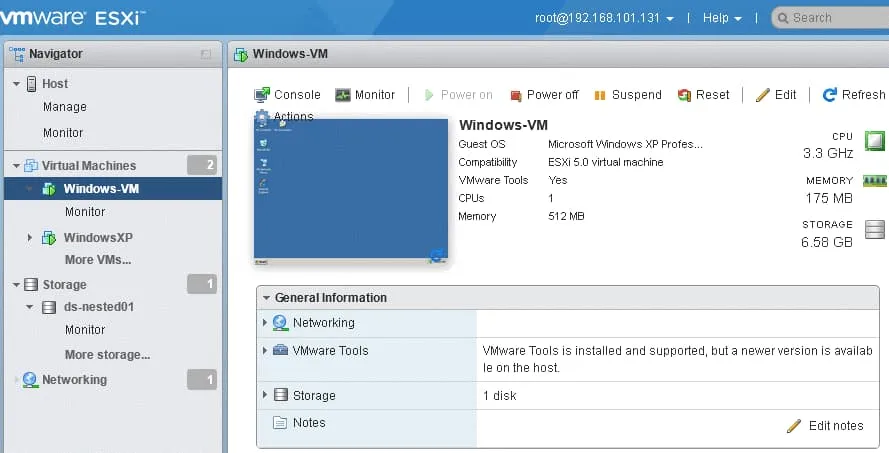
Task: Collapse the Navigator panel using its header icon
Action: (206, 54)
